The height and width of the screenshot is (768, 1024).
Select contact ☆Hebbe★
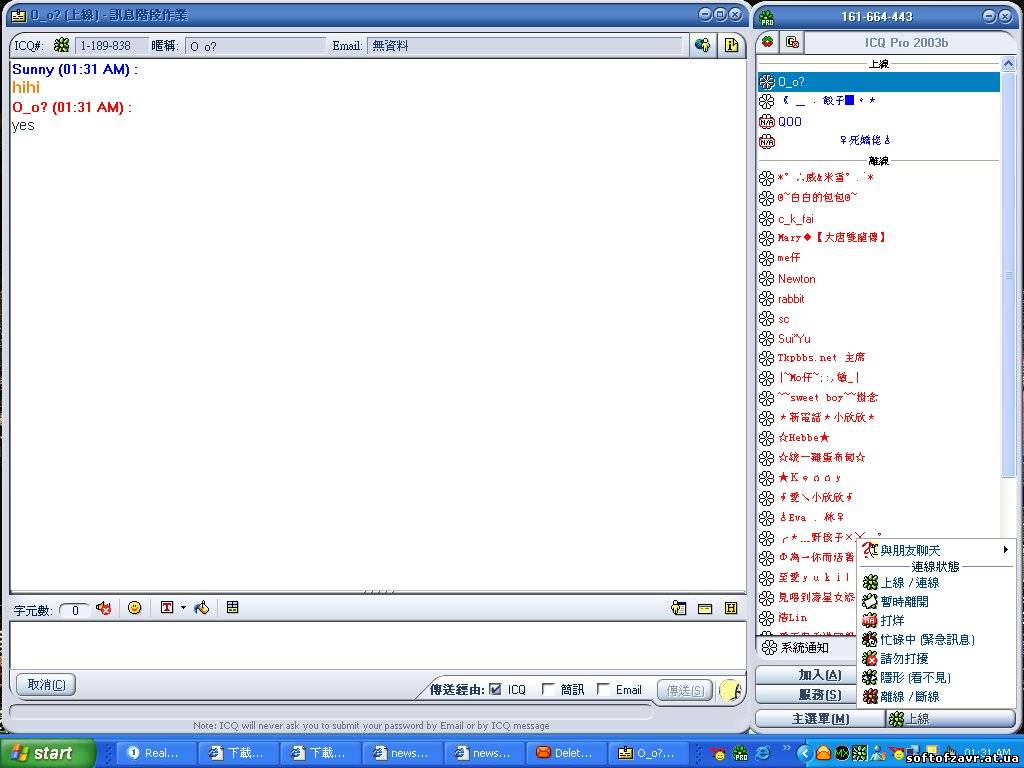click(878, 438)
